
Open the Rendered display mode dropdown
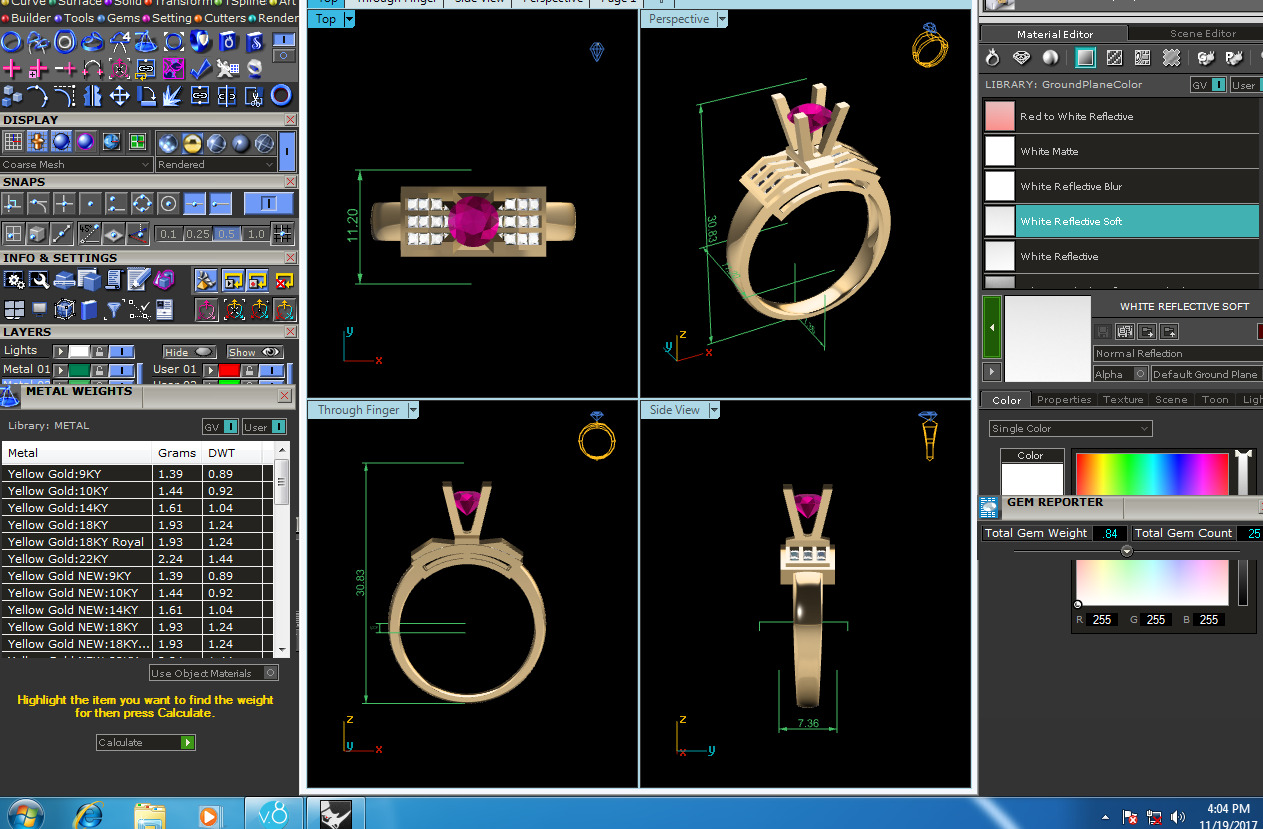(x=216, y=164)
